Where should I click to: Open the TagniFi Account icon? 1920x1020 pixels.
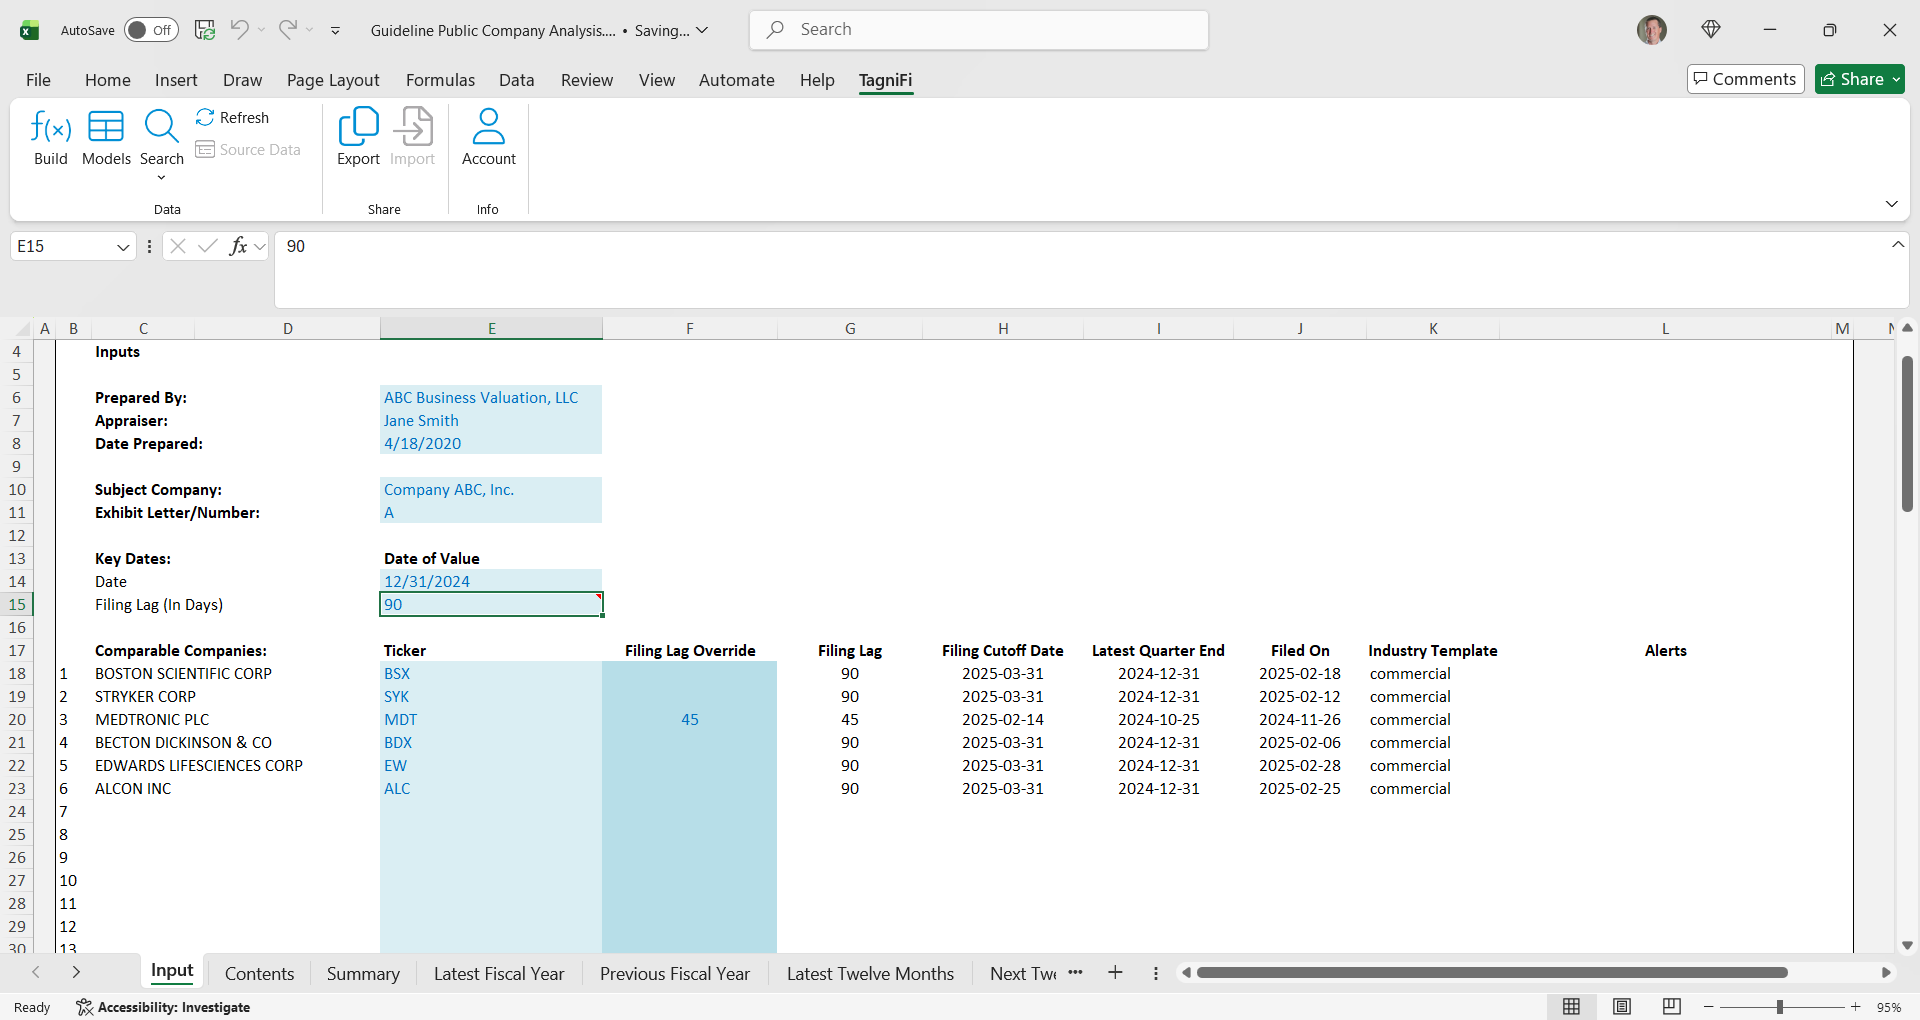pos(488,137)
